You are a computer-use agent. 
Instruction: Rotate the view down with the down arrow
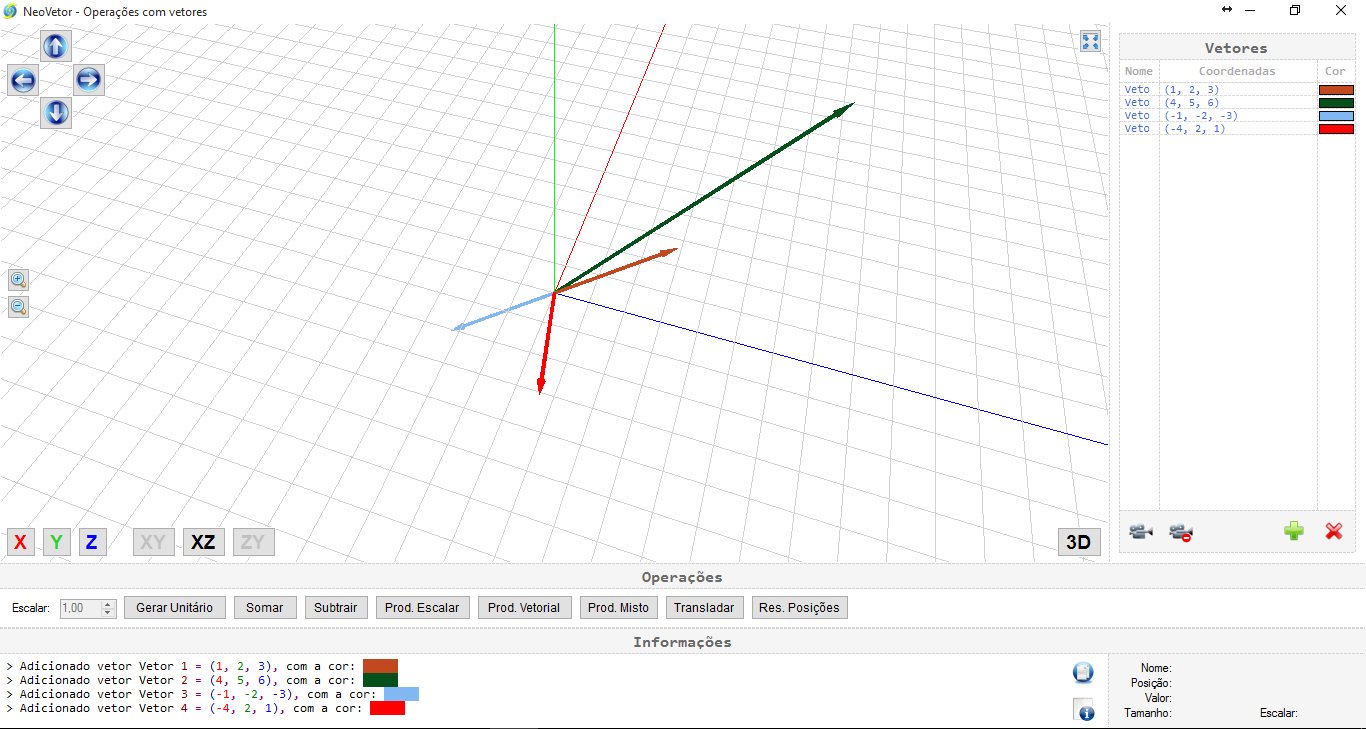pos(56,113)
